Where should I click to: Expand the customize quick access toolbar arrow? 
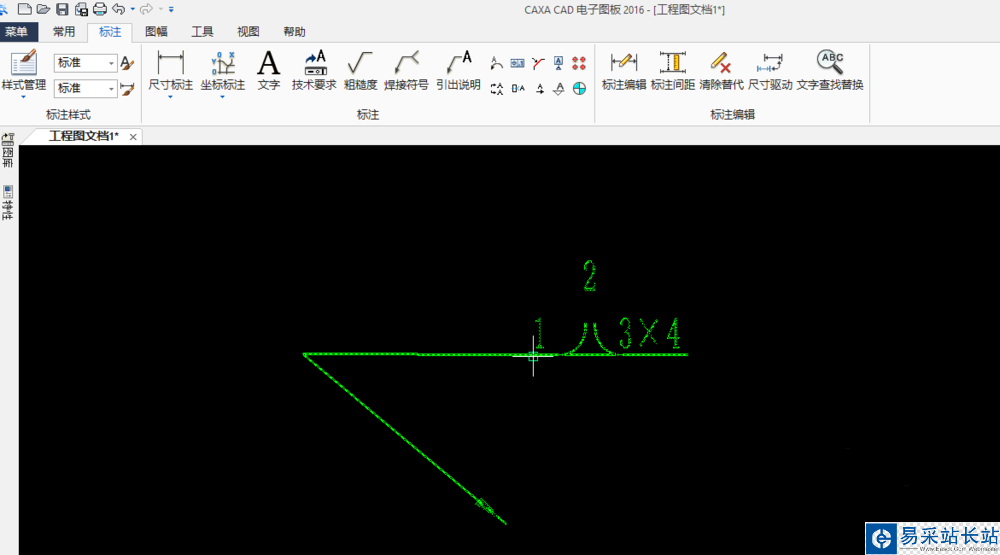click(171, 9)
